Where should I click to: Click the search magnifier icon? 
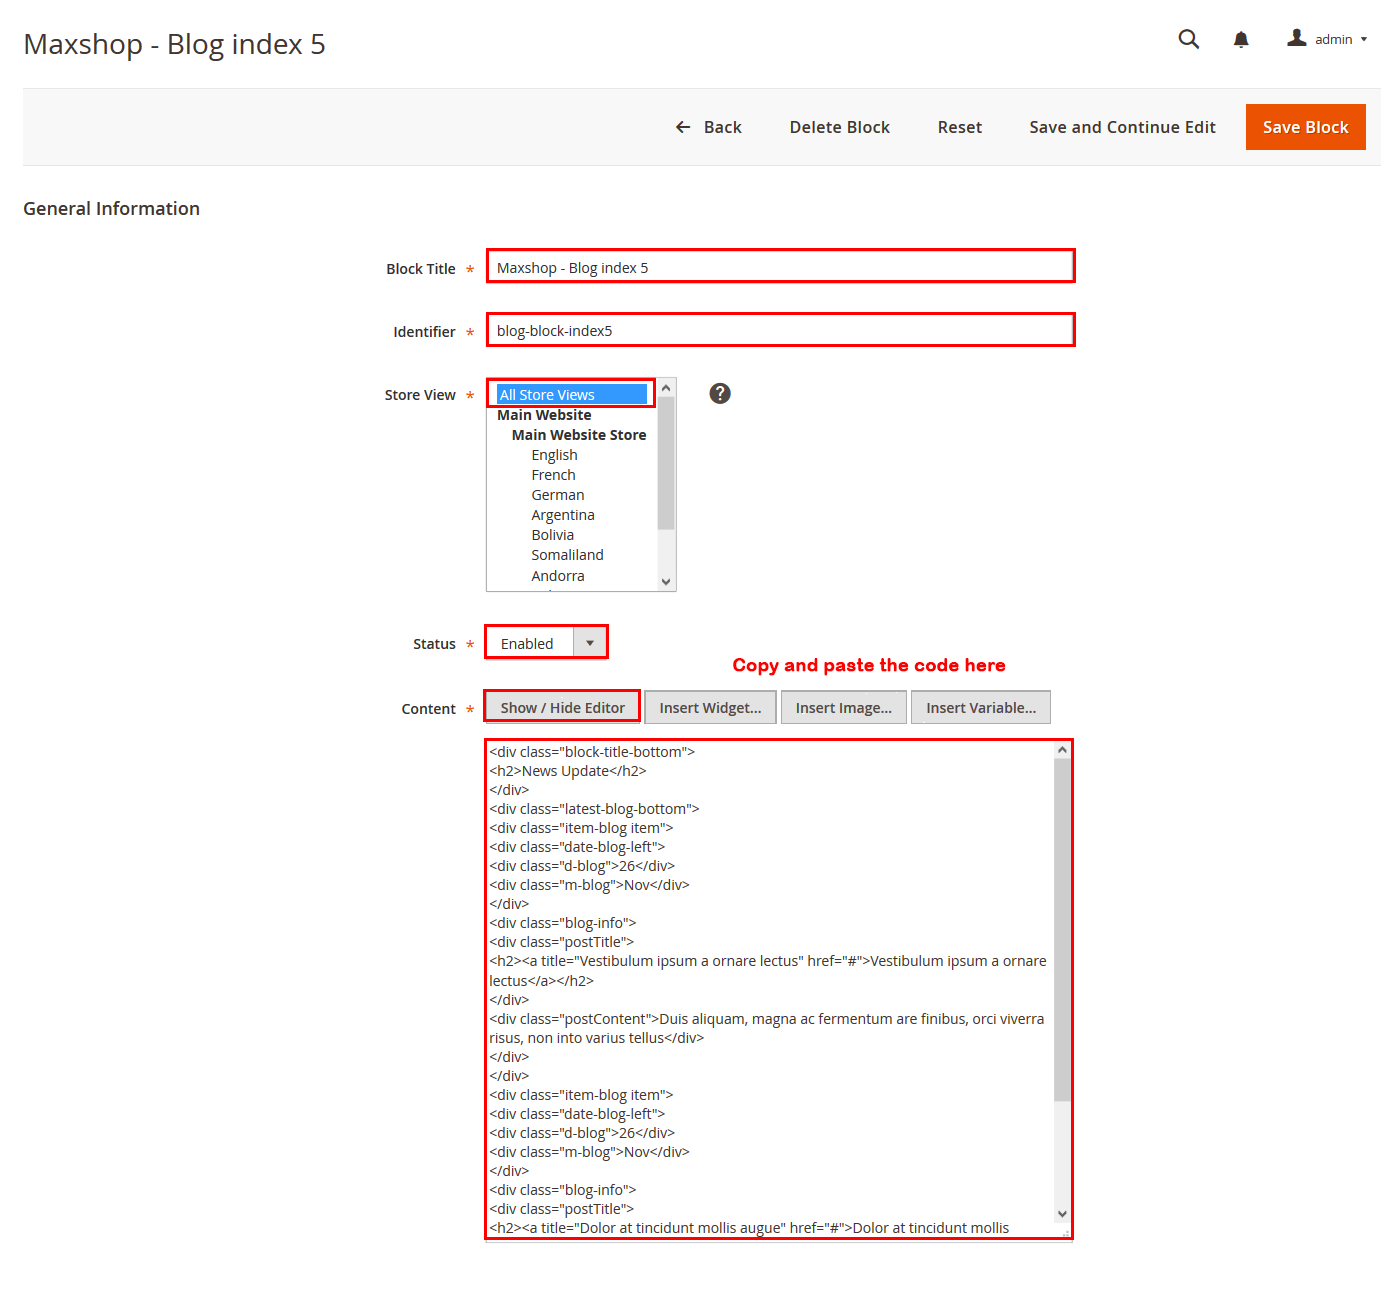pos(1188,39)
